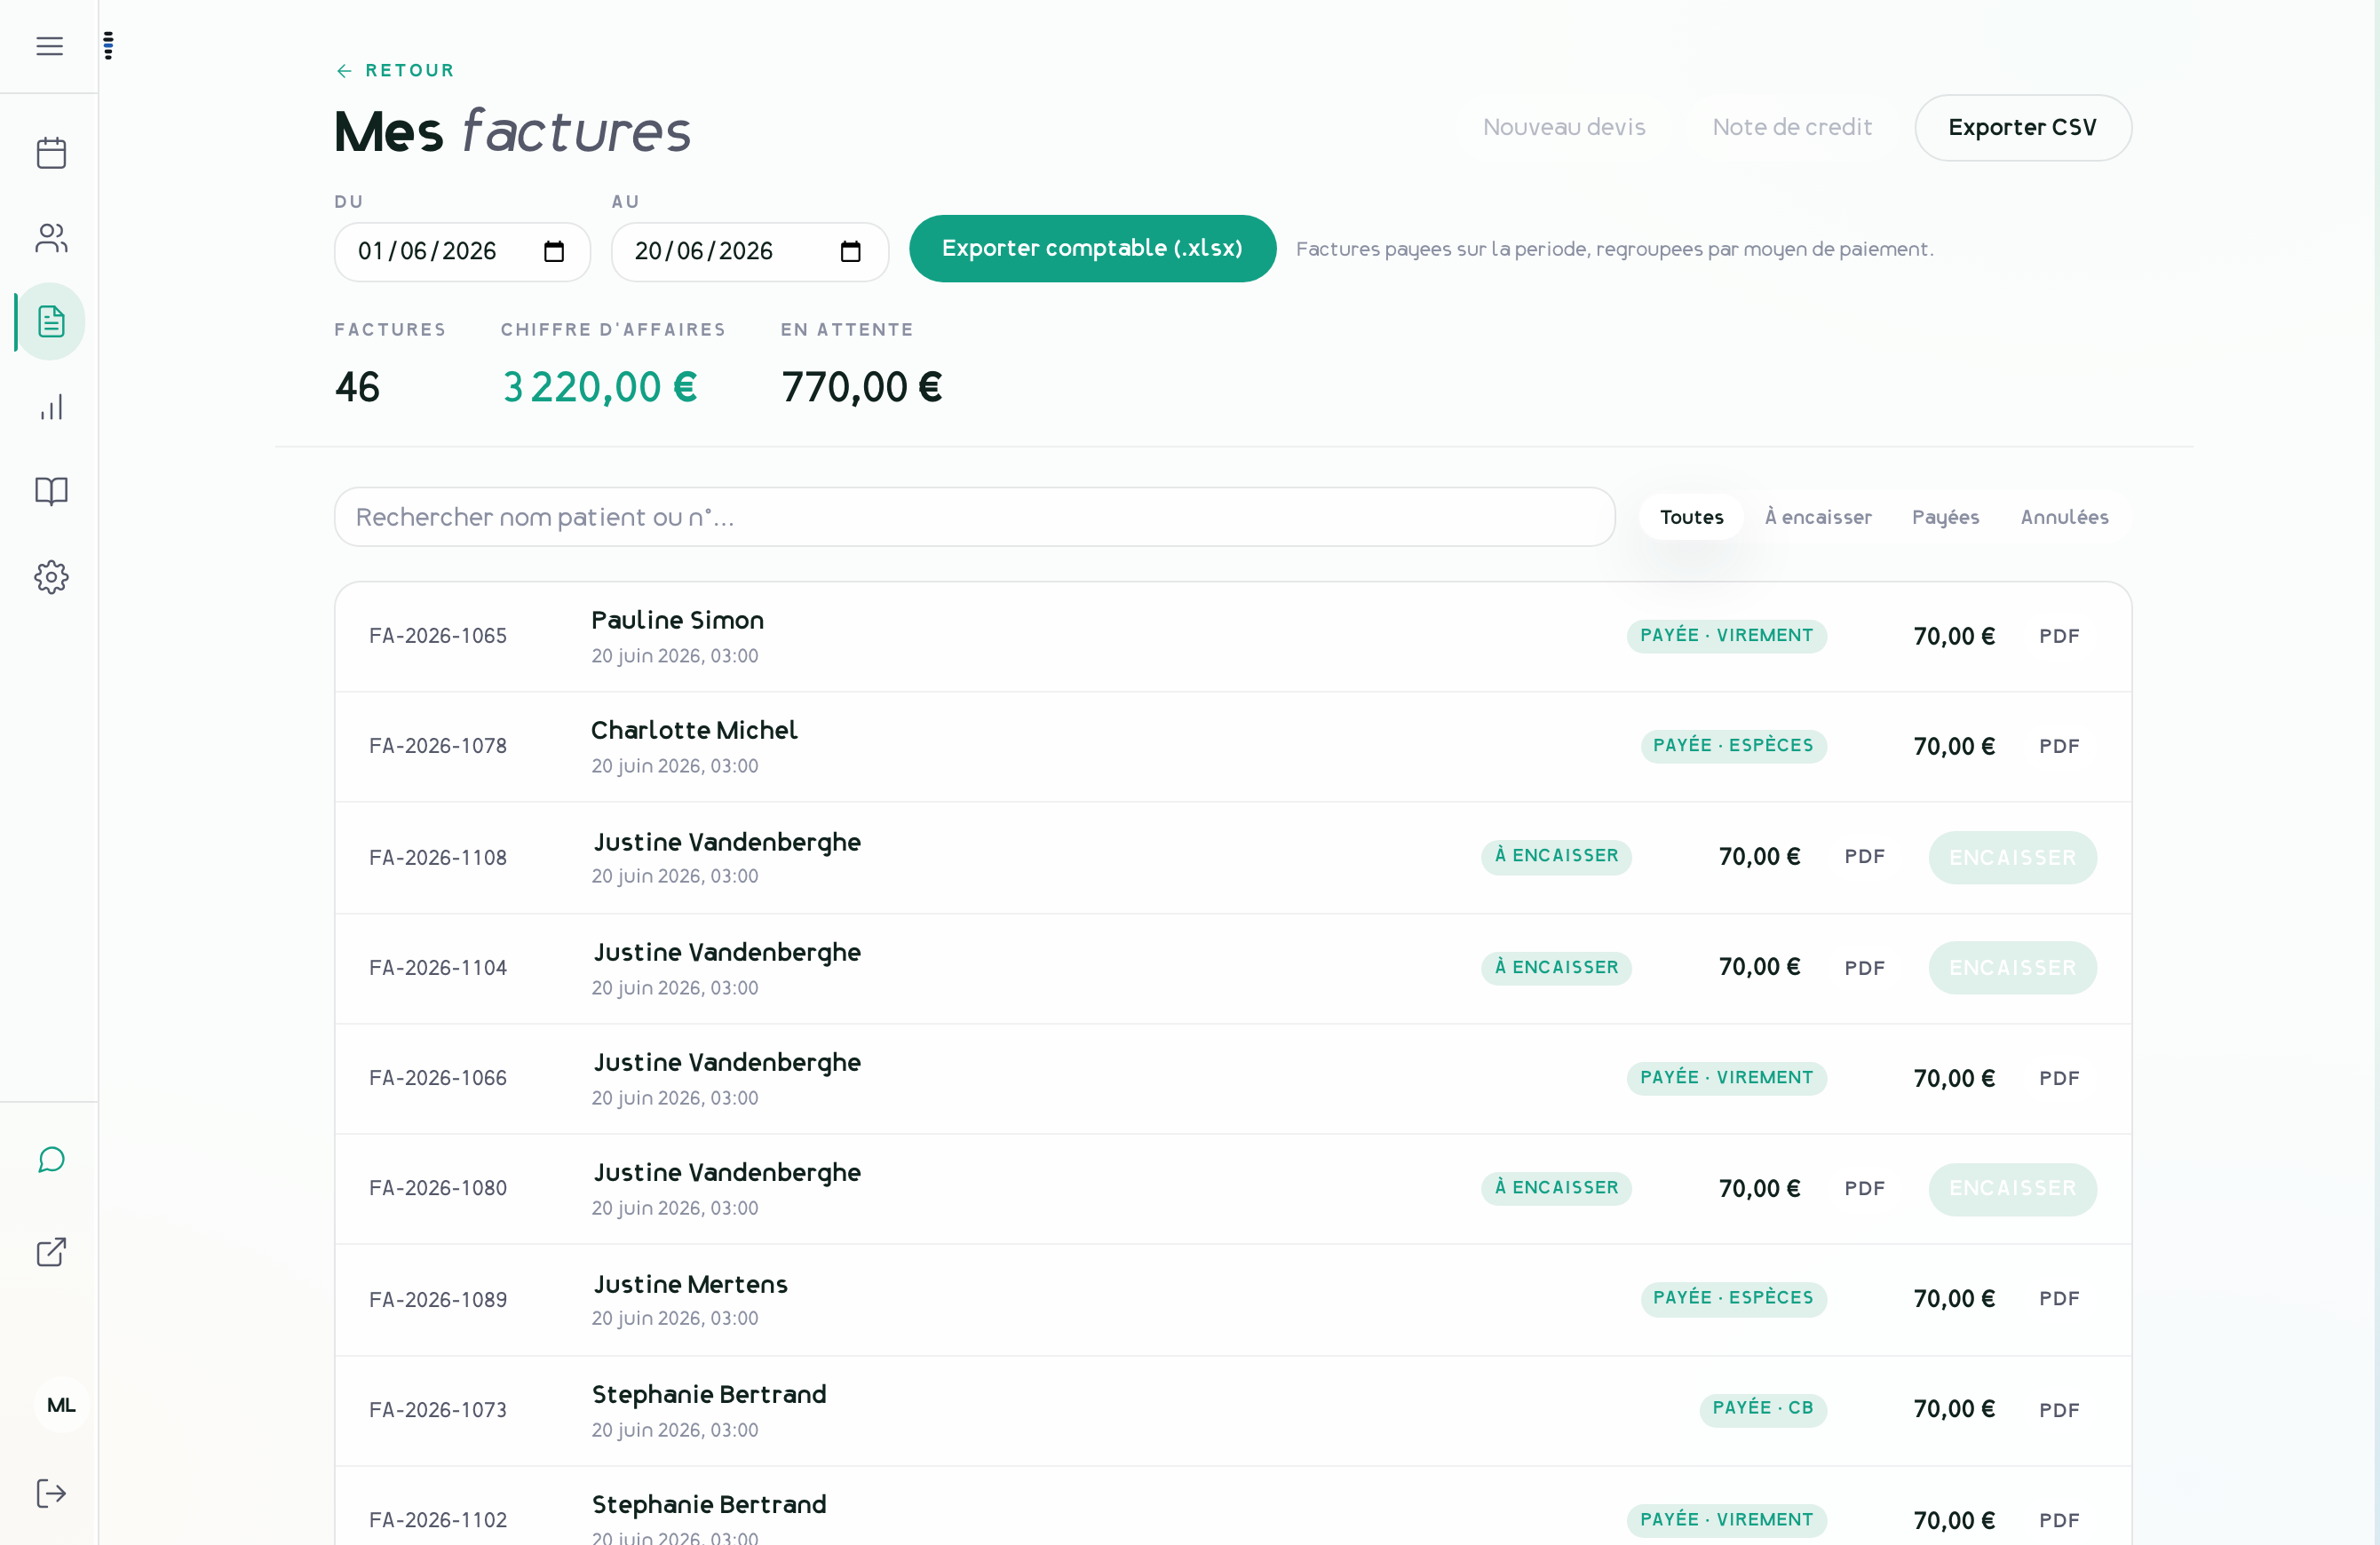Open the chat bubble icon
Viewport: 2380px width, 1545px height.
pos(51,1159)
